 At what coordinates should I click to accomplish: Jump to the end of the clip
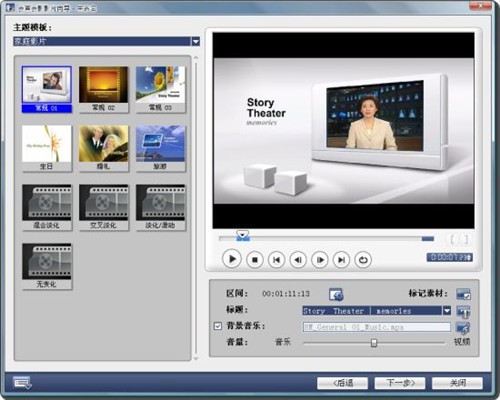(x=341, y=259)
